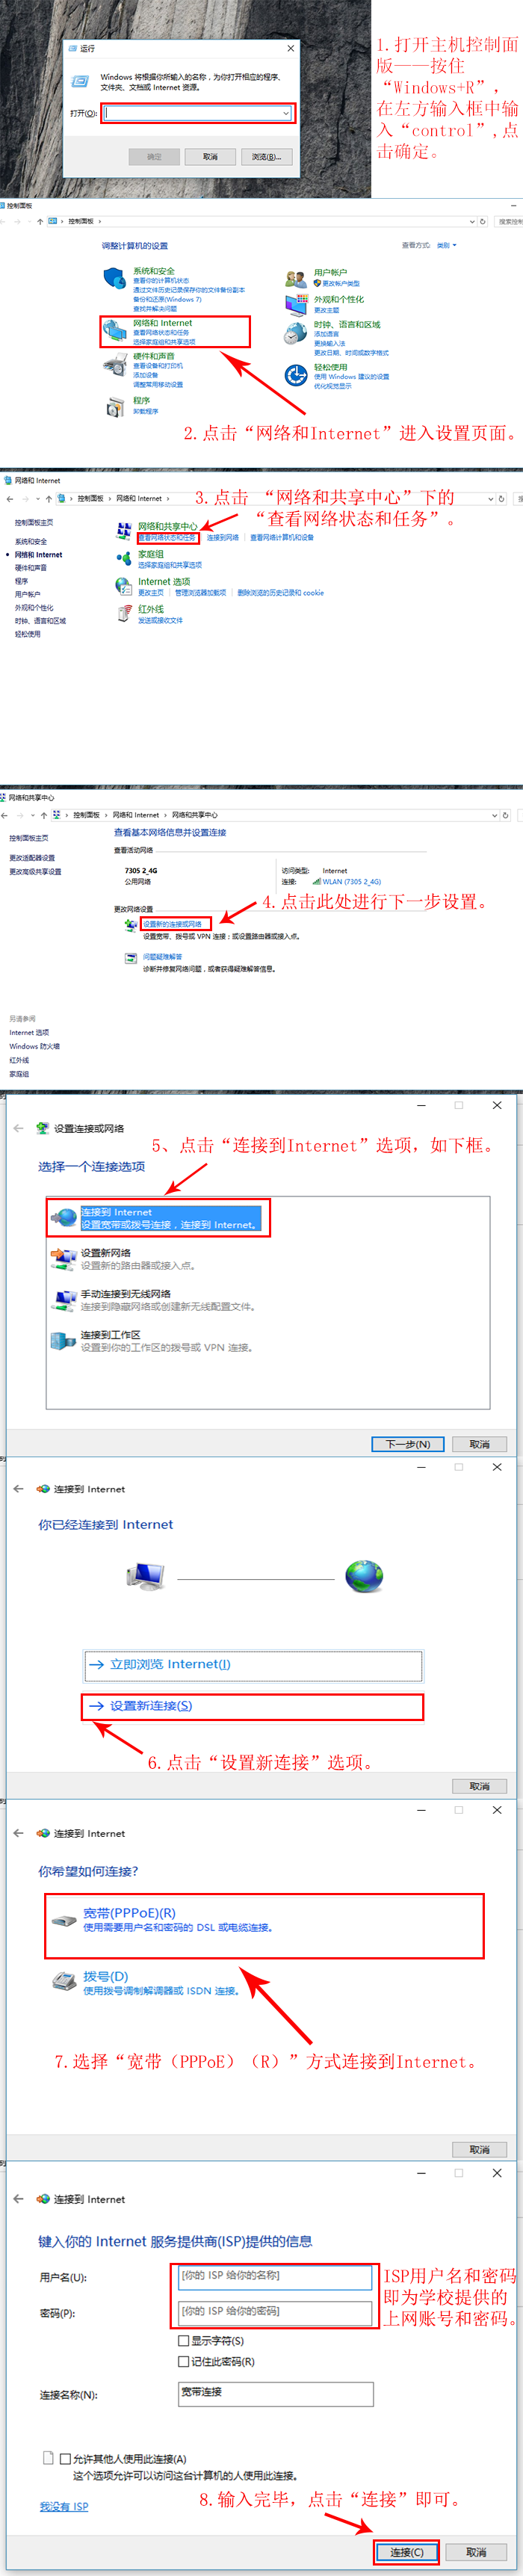Screen dimensions: 523x2576
Task: Open the 系统和安全 shield icon
Action: 116,279
